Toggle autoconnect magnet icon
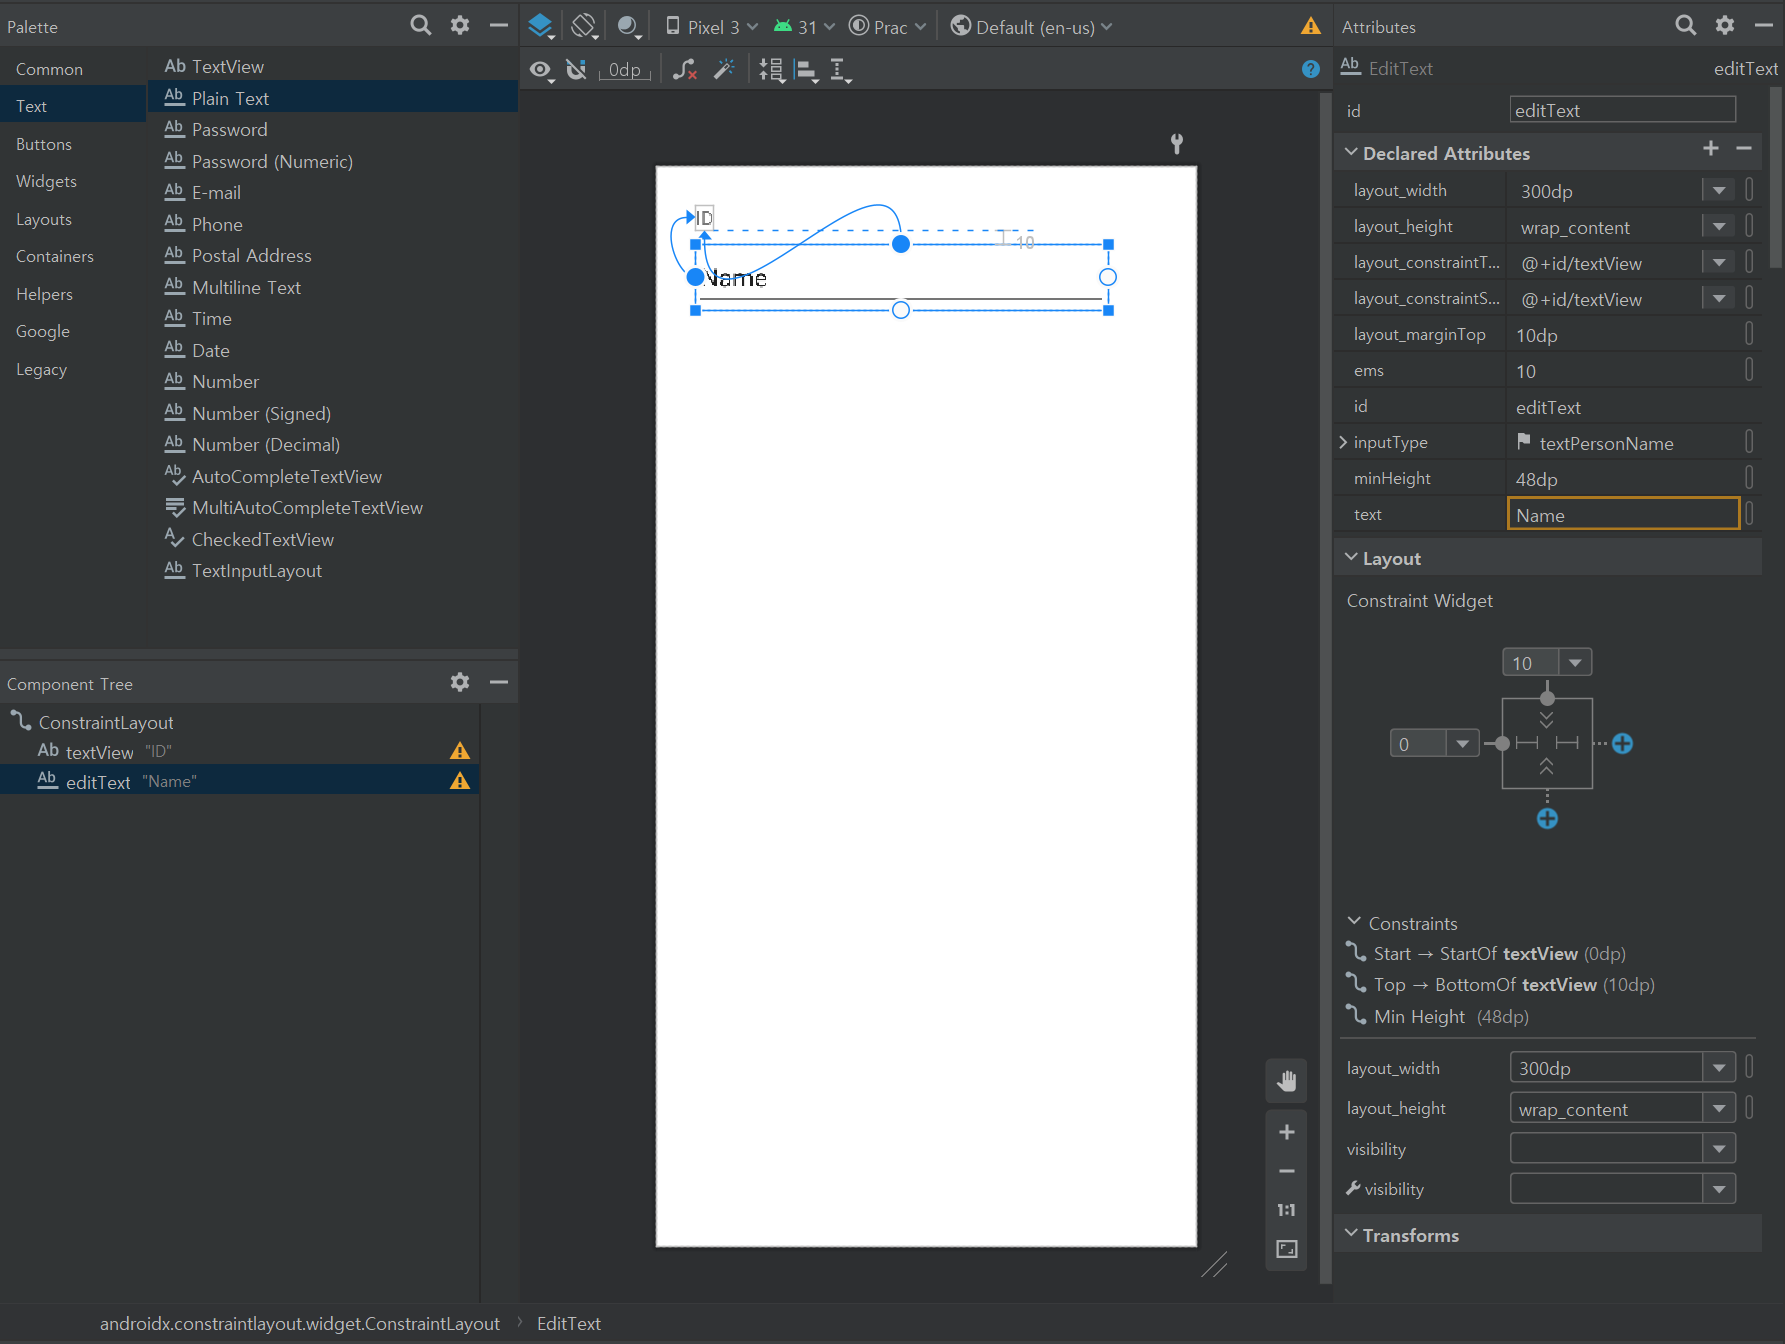Viewport: 1785px width, 1344px height. (577, 70)
